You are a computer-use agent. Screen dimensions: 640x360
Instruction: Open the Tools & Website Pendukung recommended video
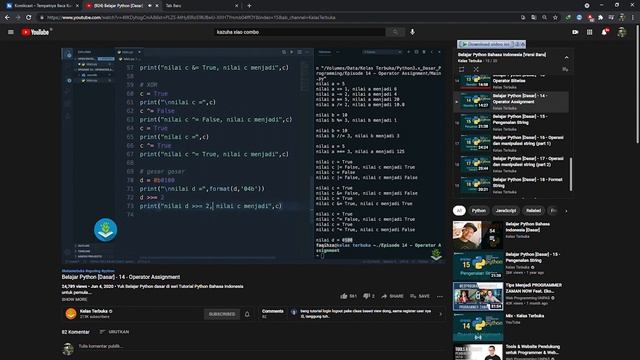tap(509, 352)
